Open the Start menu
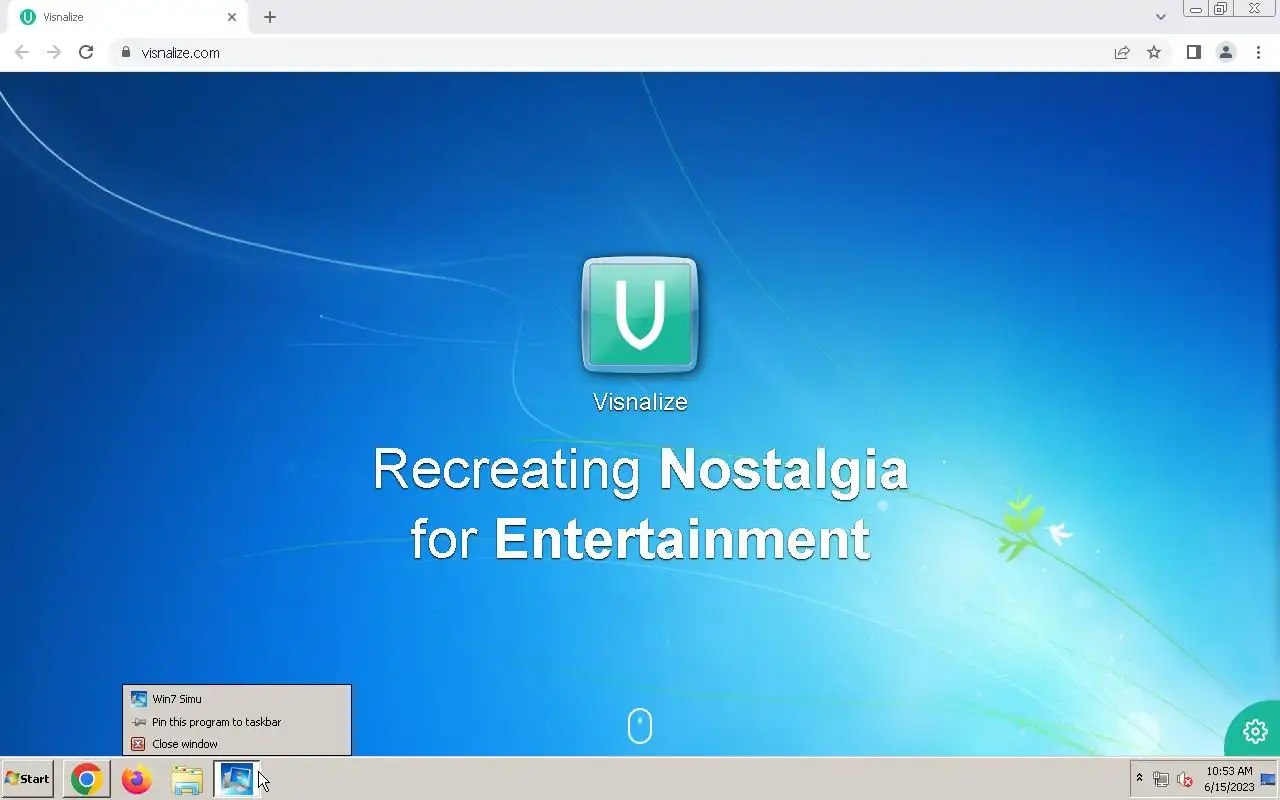 coord(28,779)
